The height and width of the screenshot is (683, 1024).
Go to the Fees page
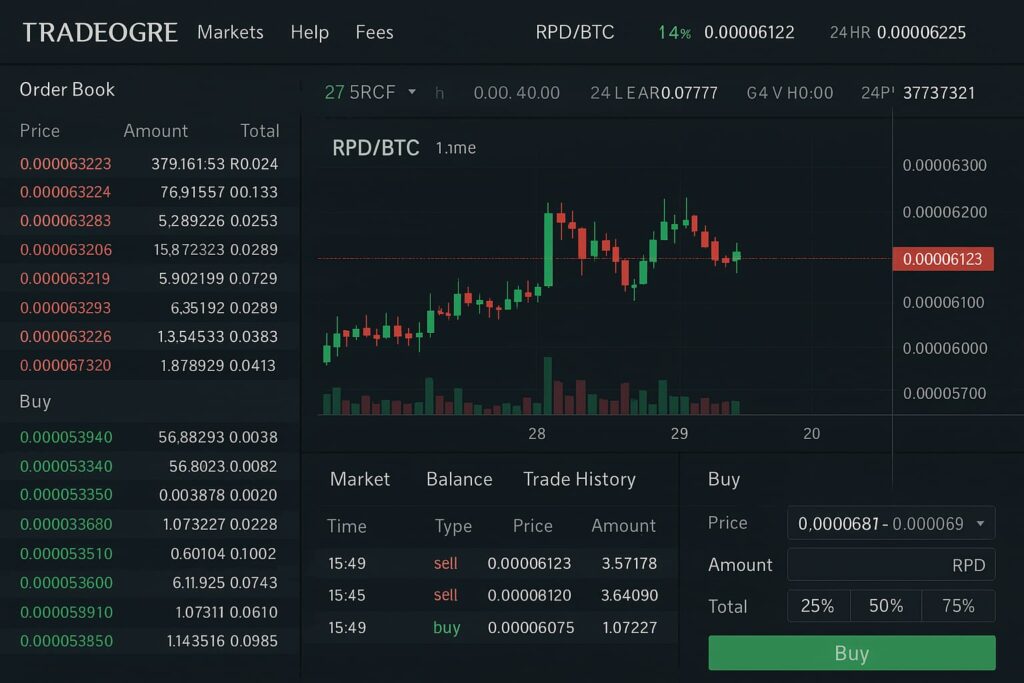[x=374, y=32]
